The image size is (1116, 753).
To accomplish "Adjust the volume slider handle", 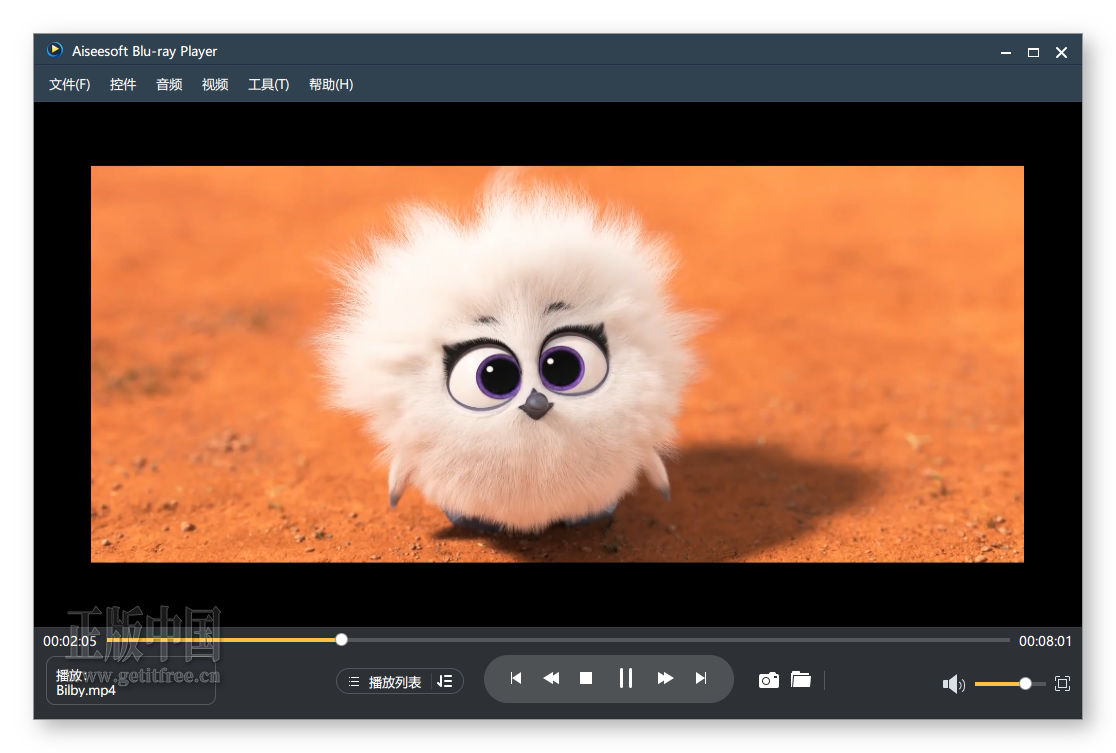I will coord(1025,684).
